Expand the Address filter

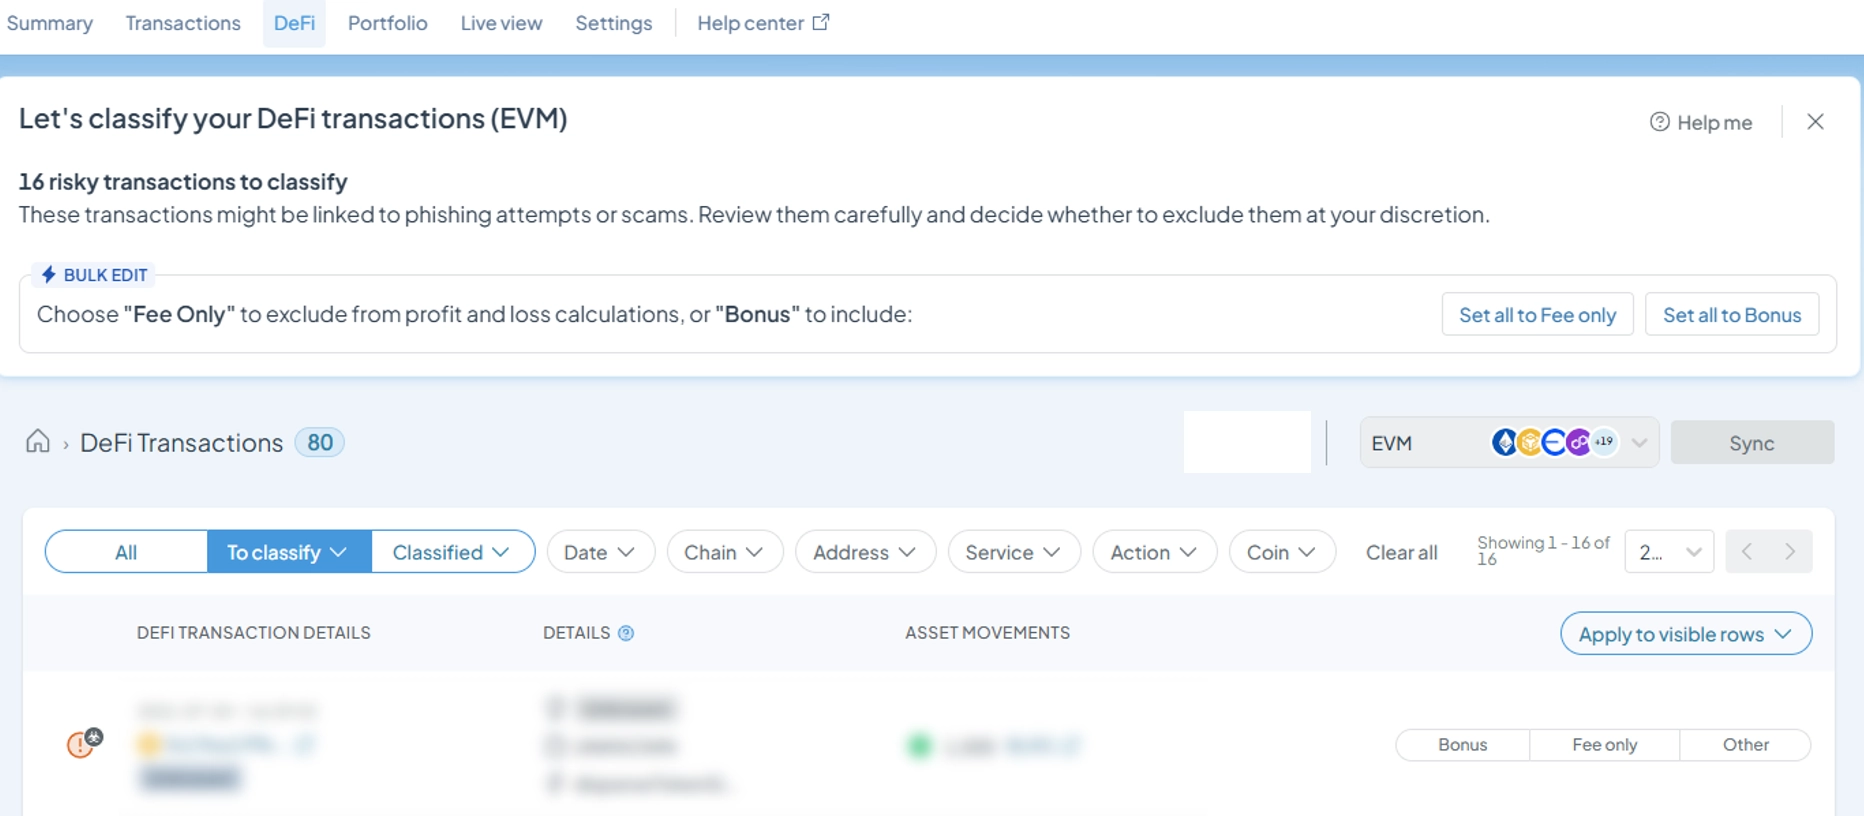click(865, 552)
